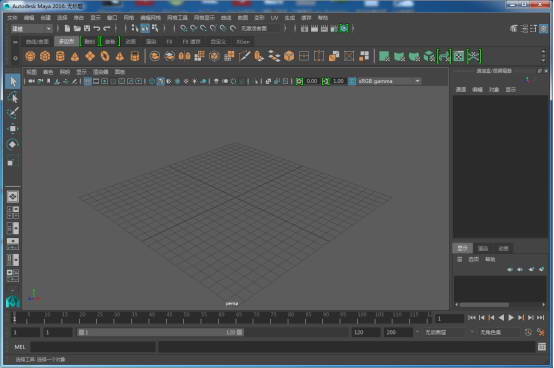Create a polygon pipe from the shelf
Viewport: 554px width, 368px height.
(x=135, y=56)
